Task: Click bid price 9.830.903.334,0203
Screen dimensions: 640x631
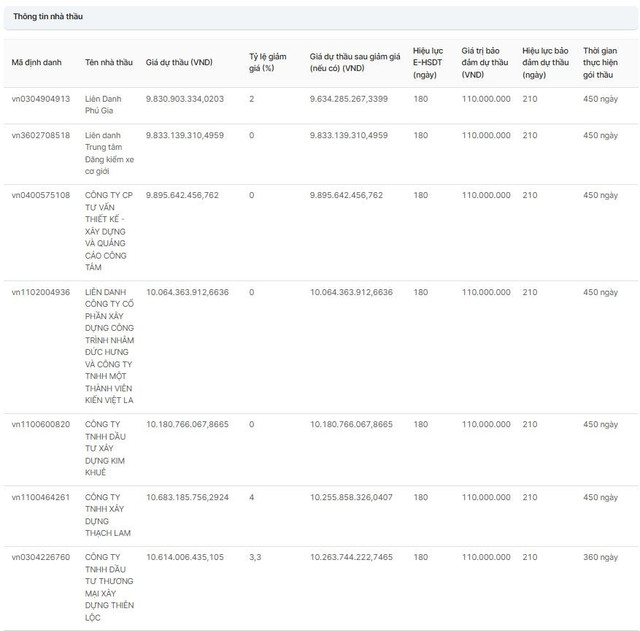Action: [x=185, y=99]
